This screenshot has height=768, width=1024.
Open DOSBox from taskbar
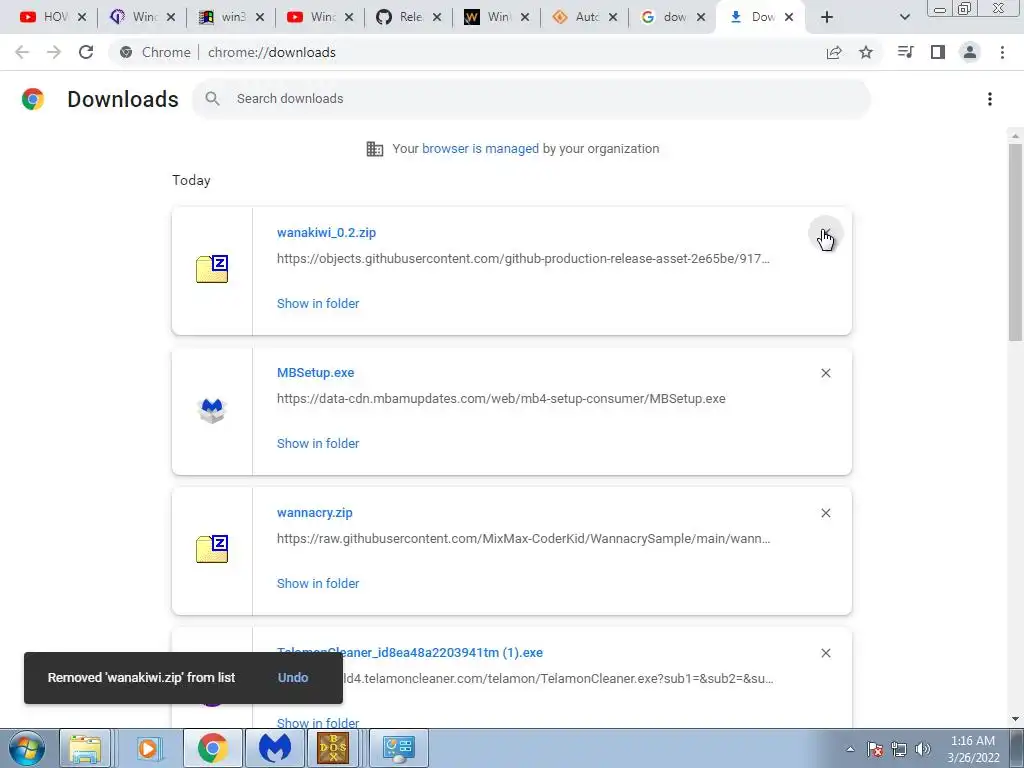(333, 748)
